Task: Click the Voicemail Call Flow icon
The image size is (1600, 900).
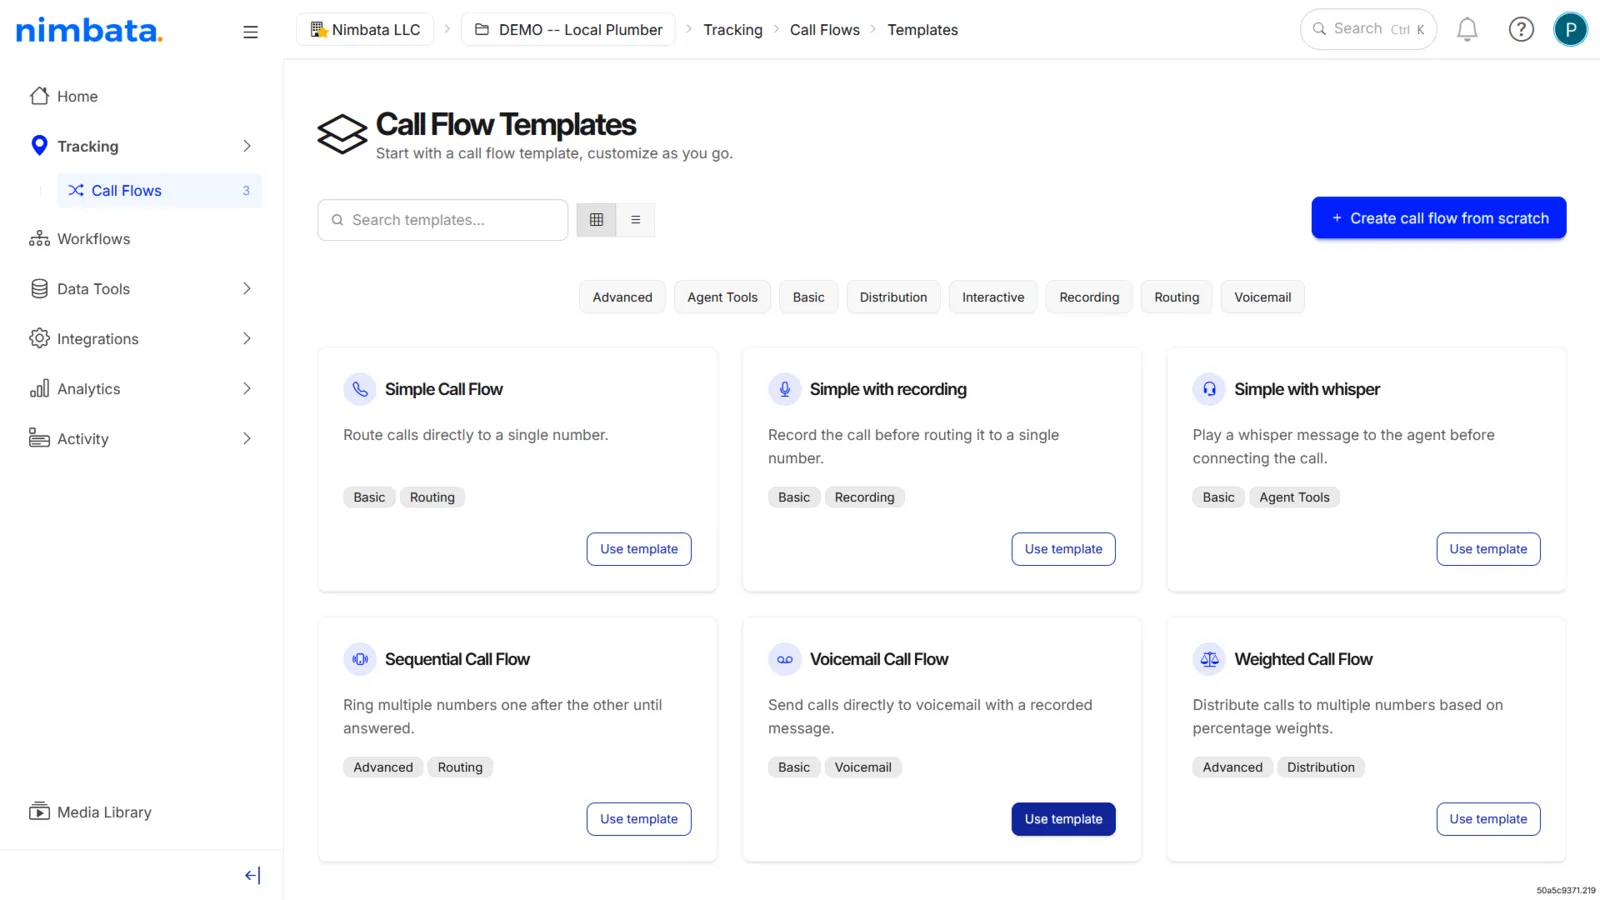Action: point(785,659)
